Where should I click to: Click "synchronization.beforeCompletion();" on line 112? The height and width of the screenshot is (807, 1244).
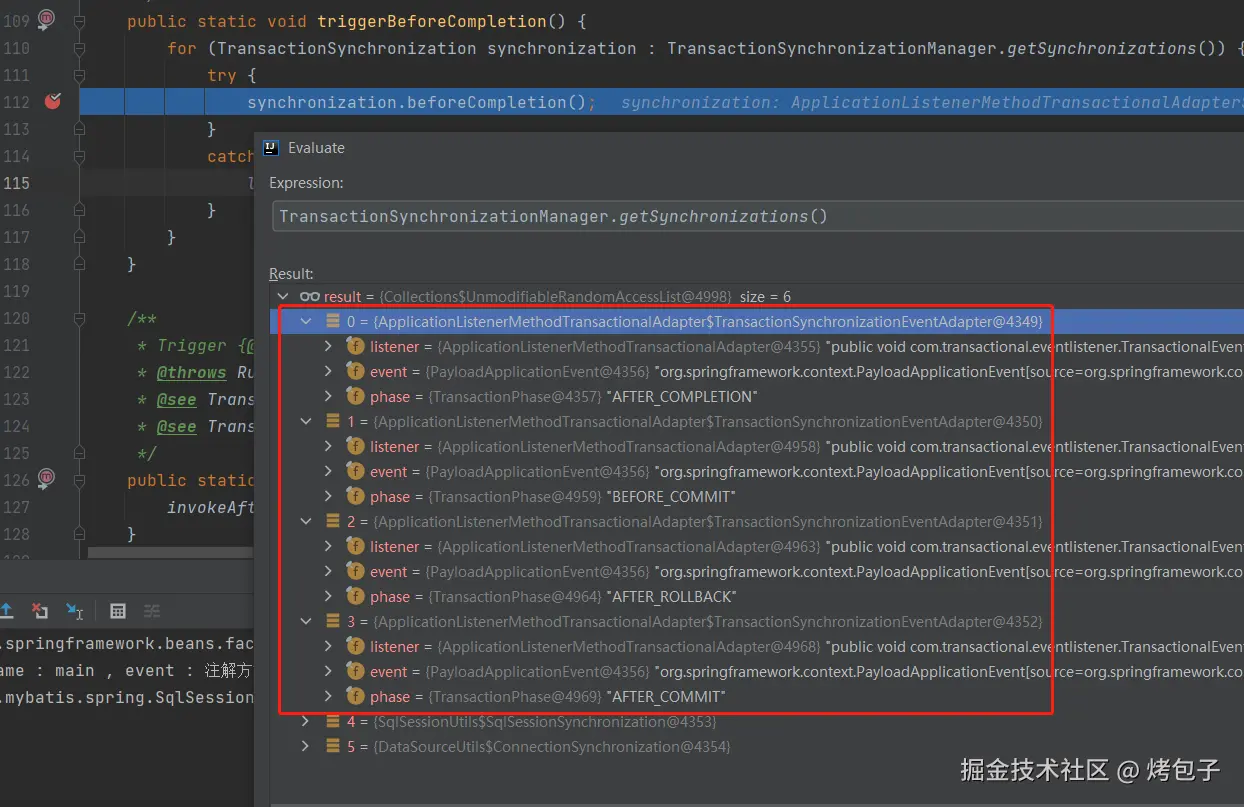tap(421, 102)
